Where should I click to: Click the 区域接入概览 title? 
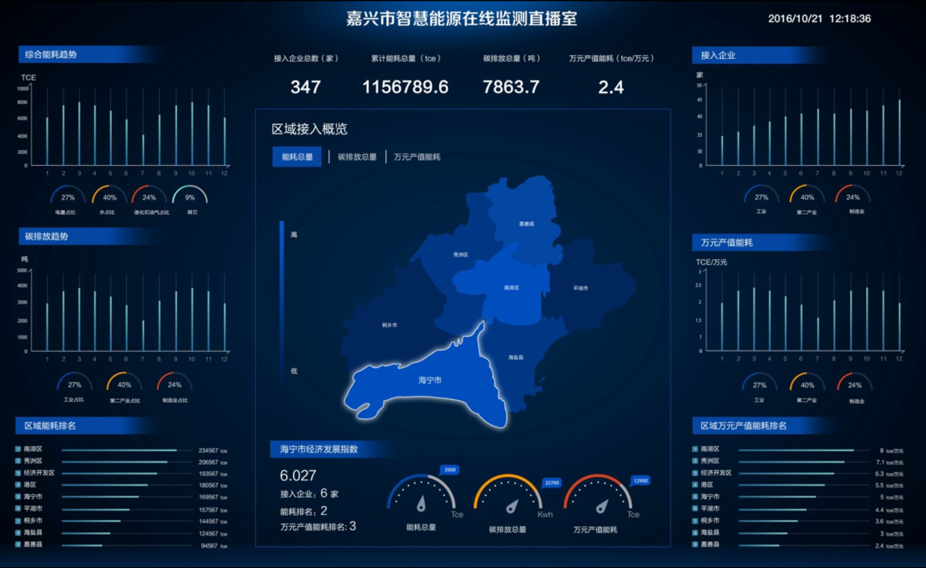point(309,129)
